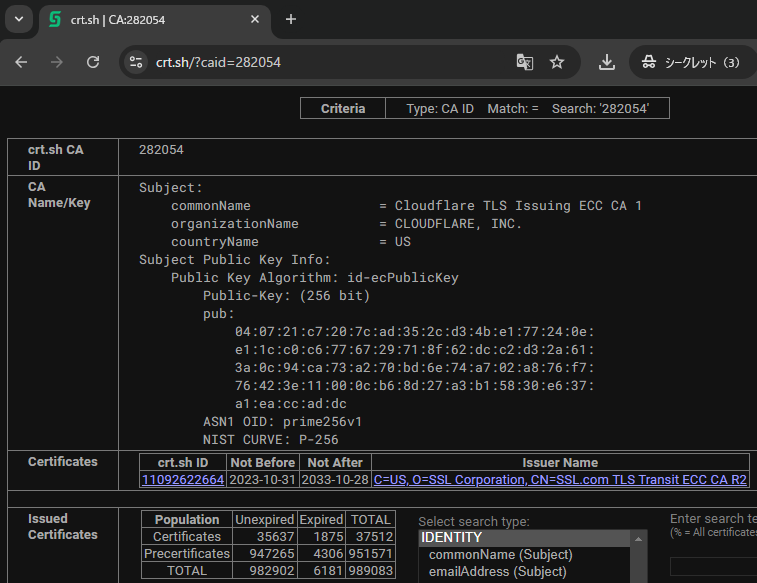Select '2033-10-28' Not After date
Screen dimensions: 757x583
[x=335, y=480]
